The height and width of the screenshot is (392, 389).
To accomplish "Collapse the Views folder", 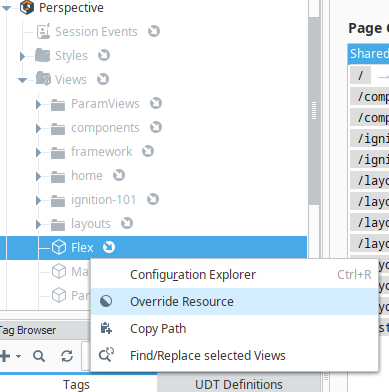I will tap(22, 80).
